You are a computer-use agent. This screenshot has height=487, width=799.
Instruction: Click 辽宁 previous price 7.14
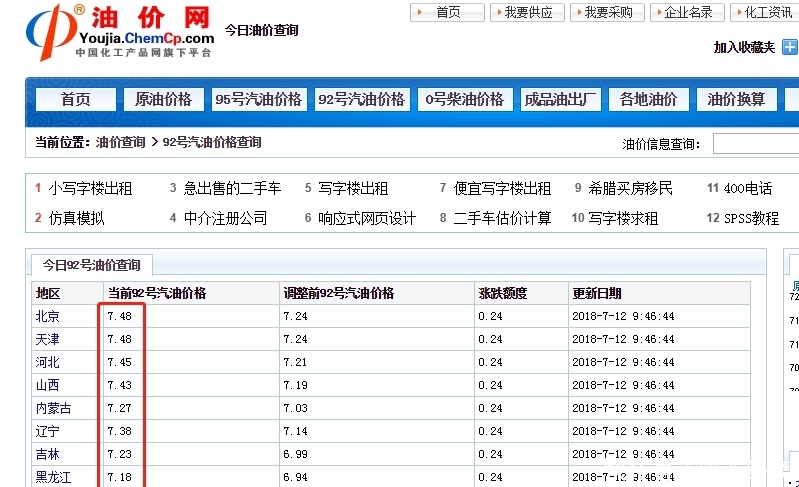point(296,431)
